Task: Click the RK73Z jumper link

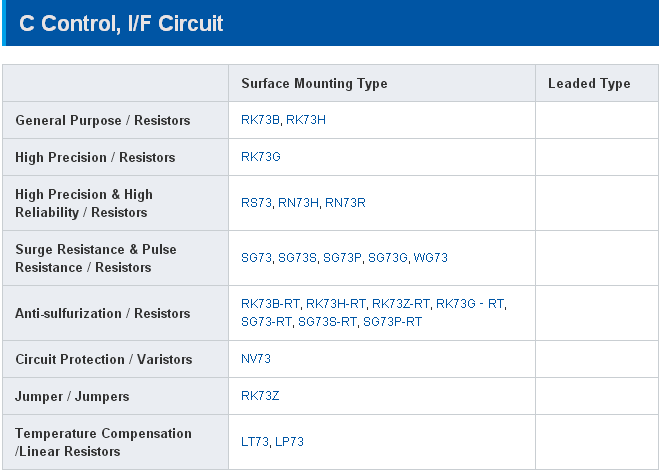Action: coord(260,396)
